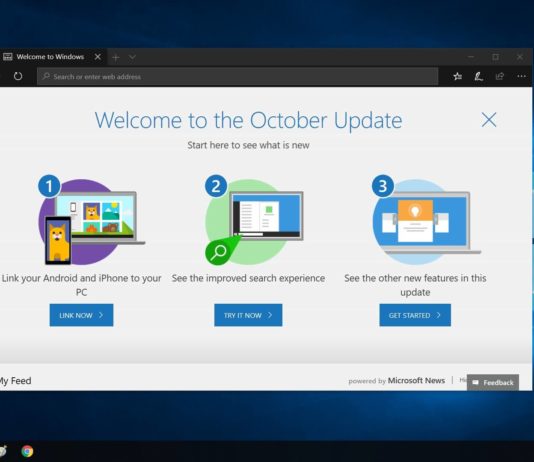Click 'See the other new features' text
Viewport: 534px width, 462px height.
(x=415, y=285)
